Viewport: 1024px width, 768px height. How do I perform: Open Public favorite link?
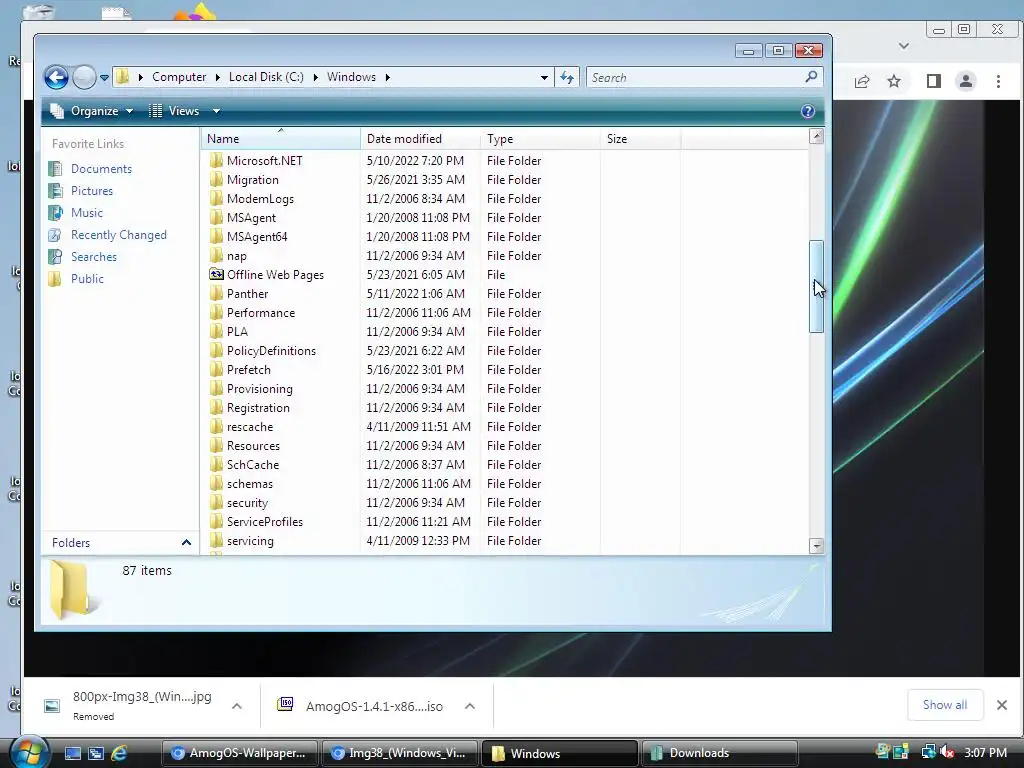click(88, 279)
